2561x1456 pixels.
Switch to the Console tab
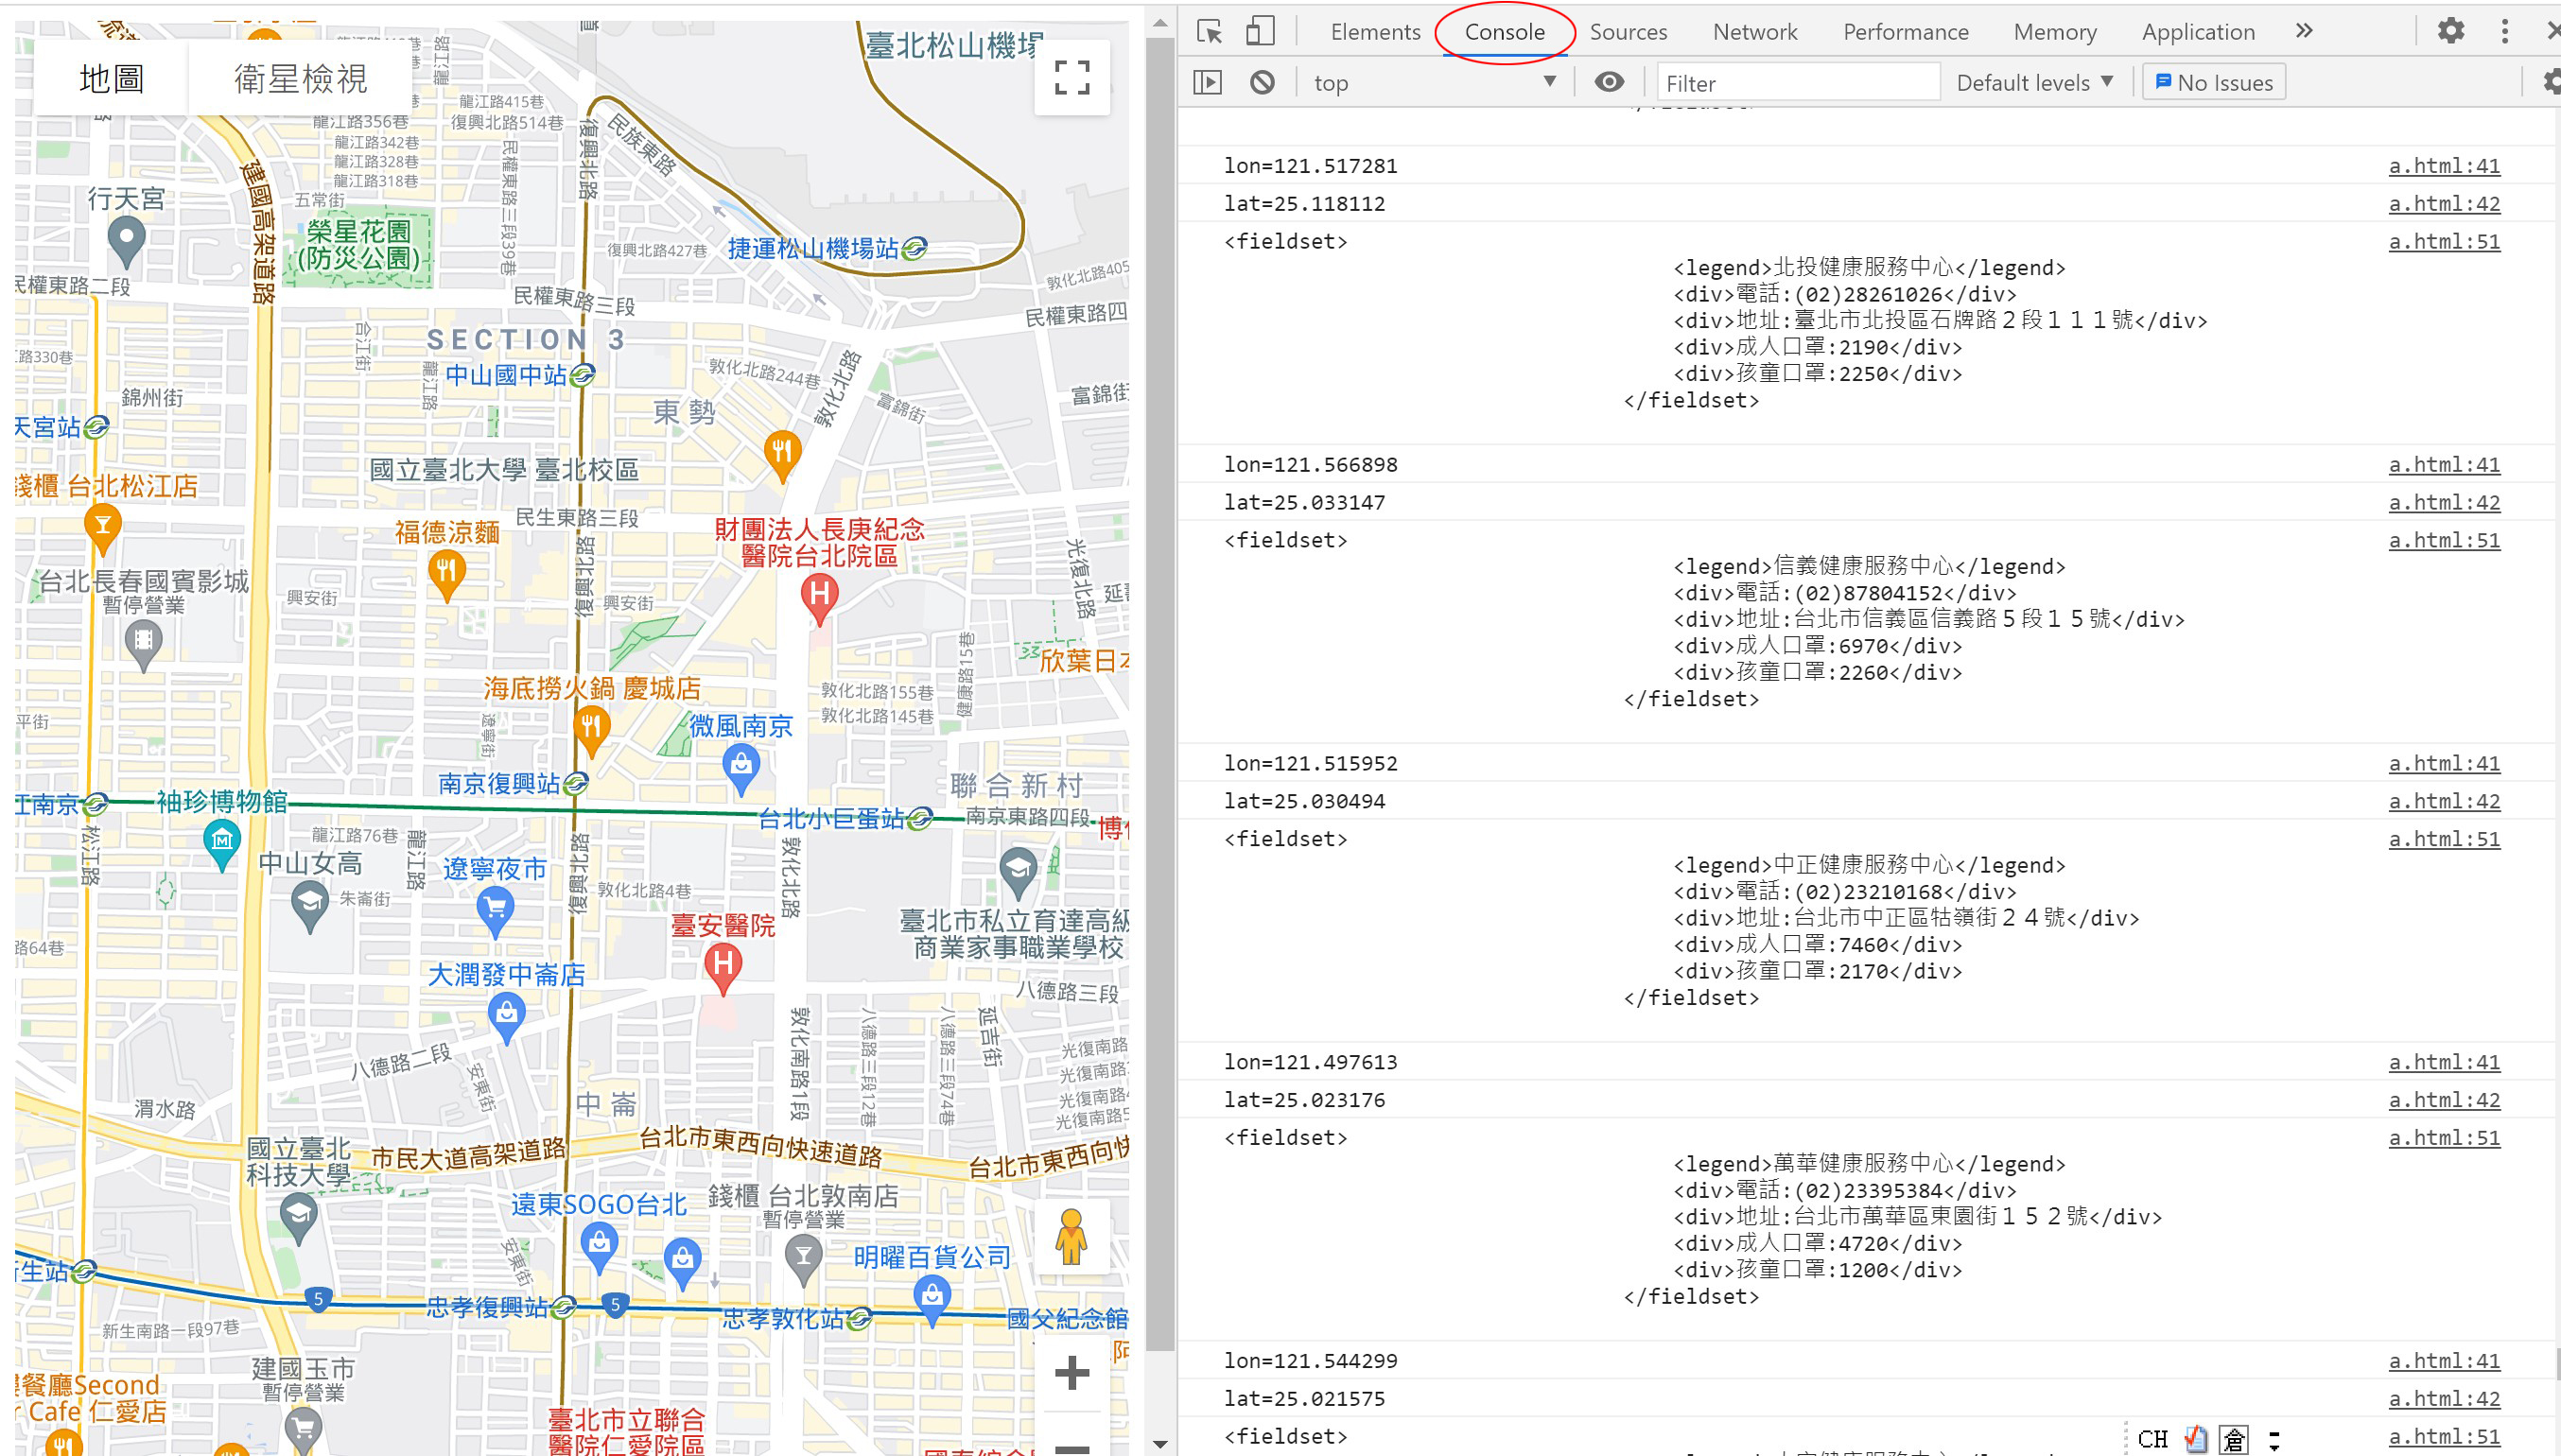[1504, 32]
